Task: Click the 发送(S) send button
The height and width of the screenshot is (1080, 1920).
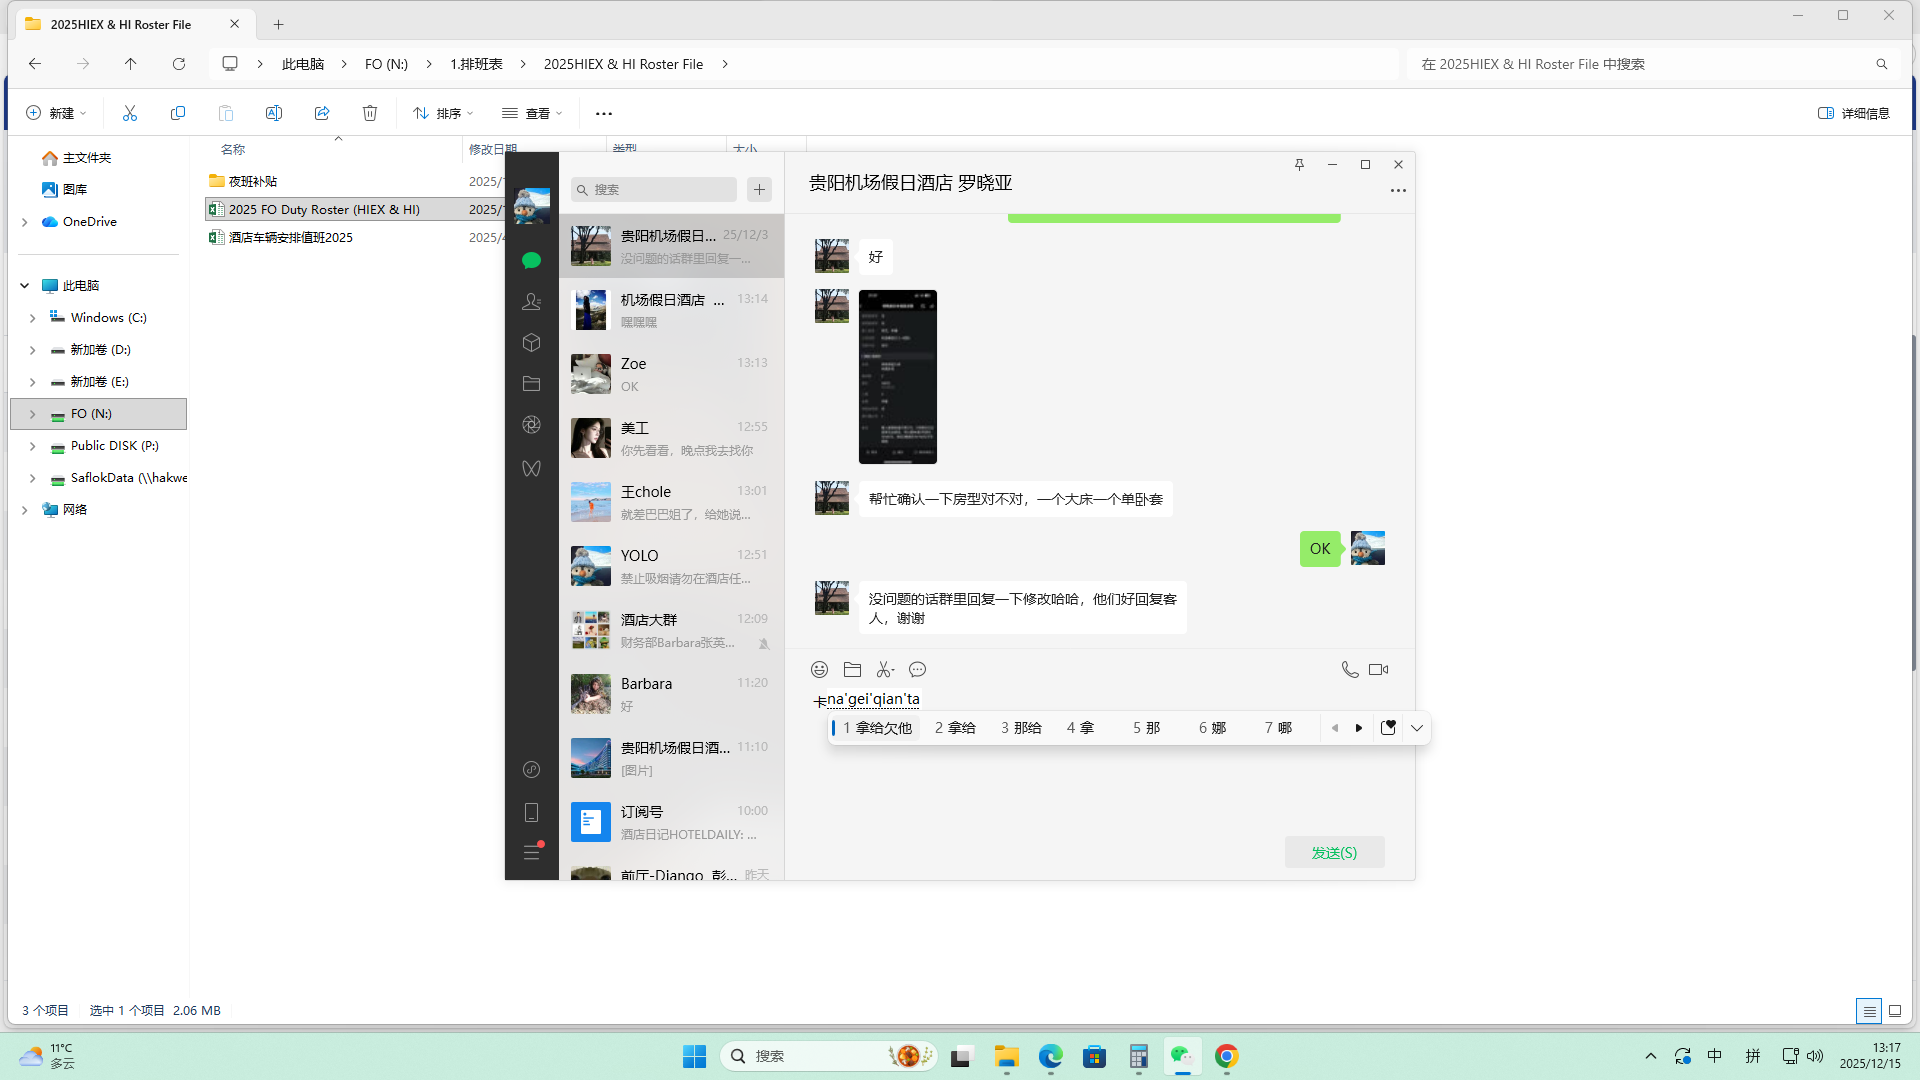Action: (x=1334, y=853)
